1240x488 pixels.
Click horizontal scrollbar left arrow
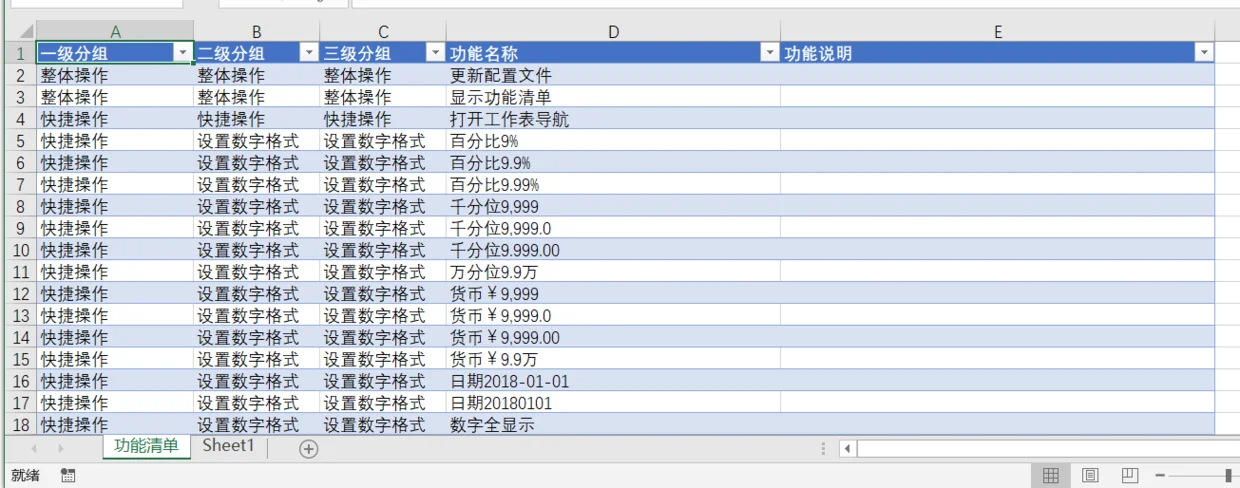(x=847, y=449)
